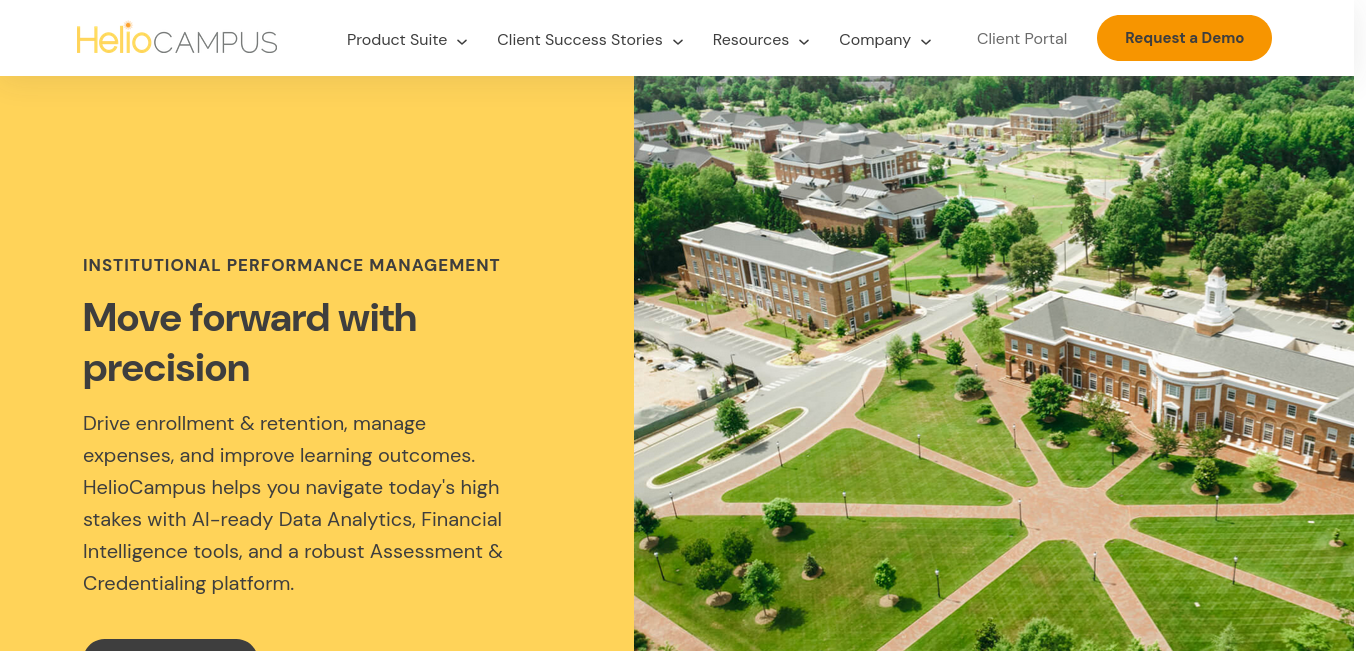Click the Request a Demo button
Image resolution: width=1366 pixels, height=651 pixels.
pyautogui.click(x=1184, y=38)
